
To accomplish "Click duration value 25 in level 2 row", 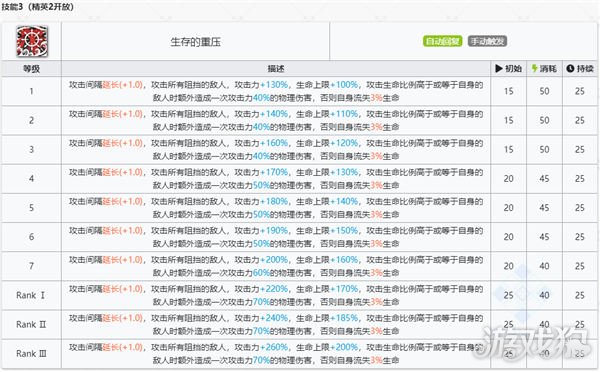I will click(x=580, y=121).
